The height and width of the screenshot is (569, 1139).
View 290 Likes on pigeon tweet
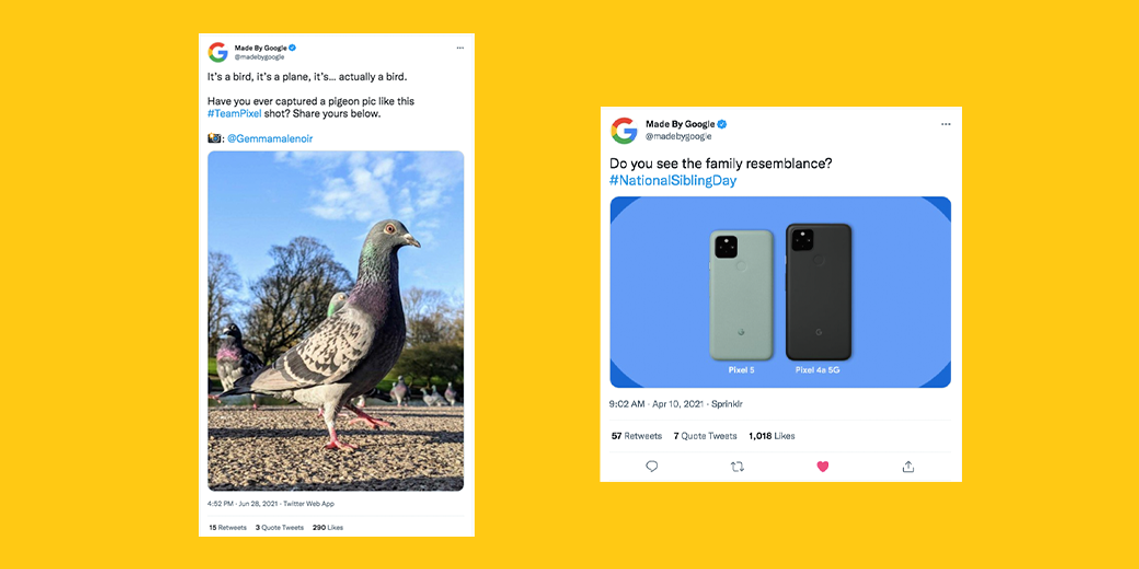328,528
